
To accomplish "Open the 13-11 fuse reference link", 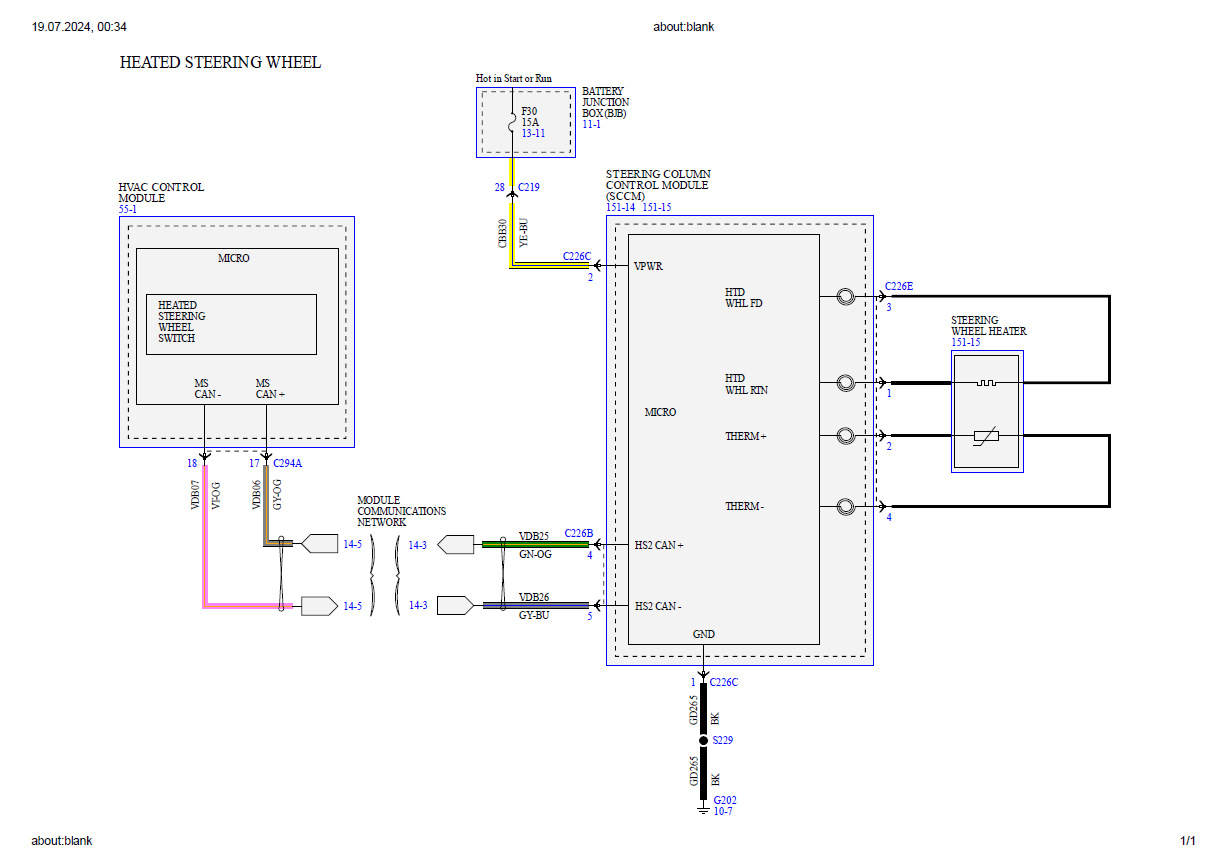I will pos(533,133).
